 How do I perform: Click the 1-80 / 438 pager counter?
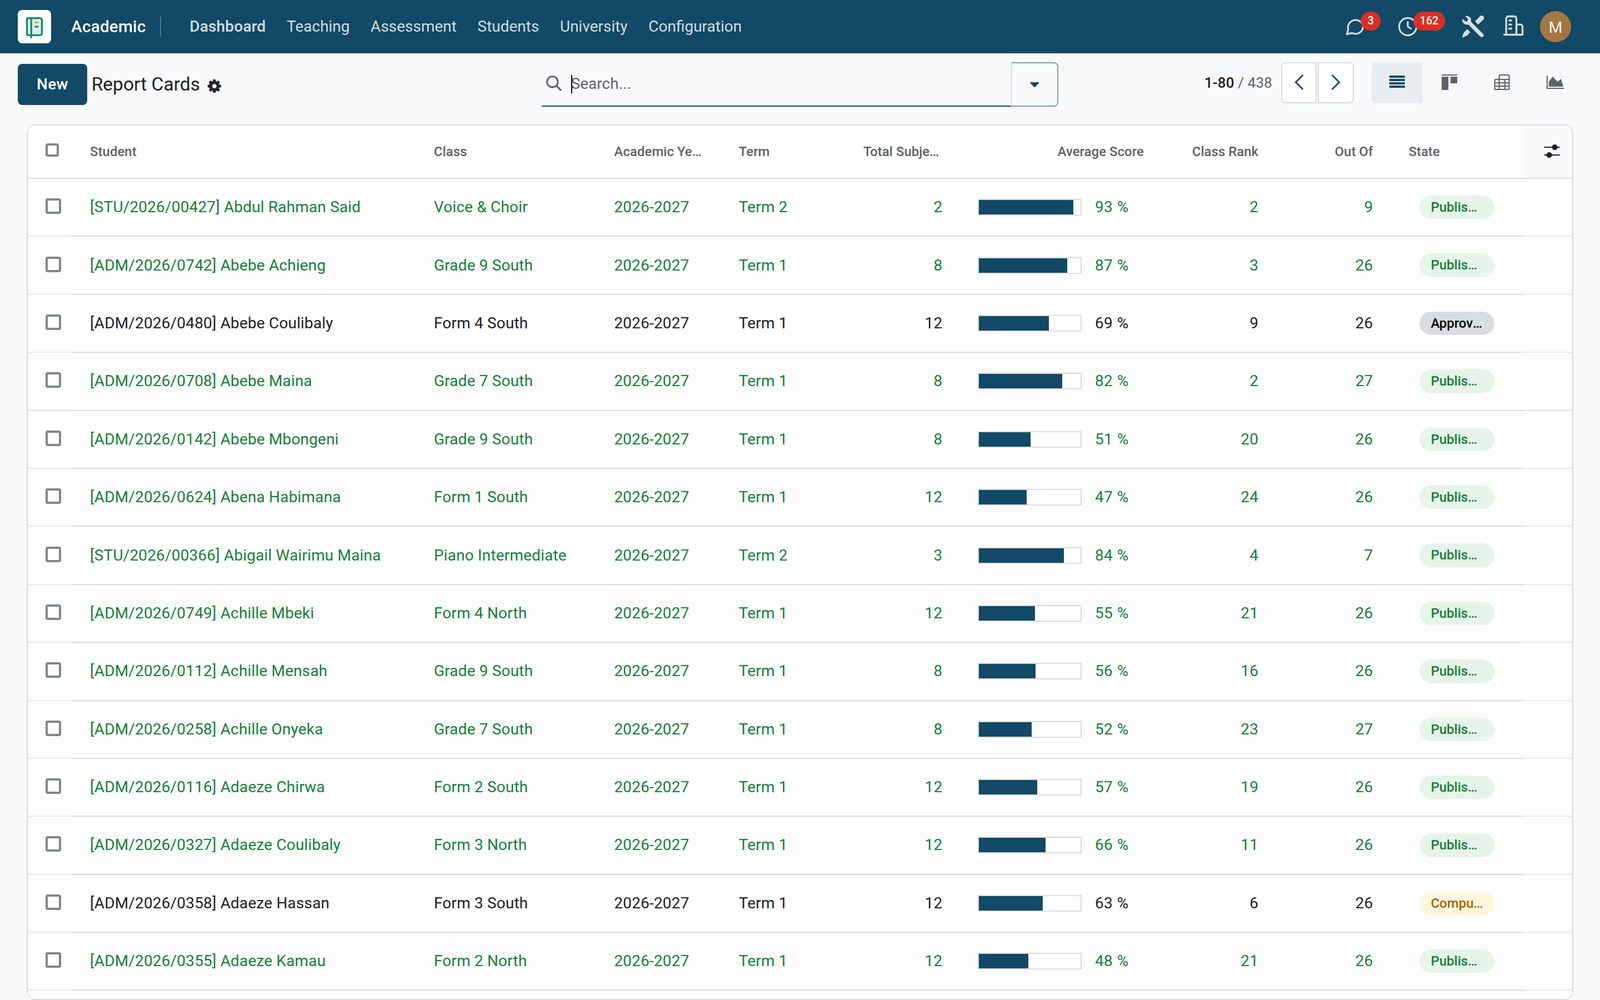point(1238,83)
